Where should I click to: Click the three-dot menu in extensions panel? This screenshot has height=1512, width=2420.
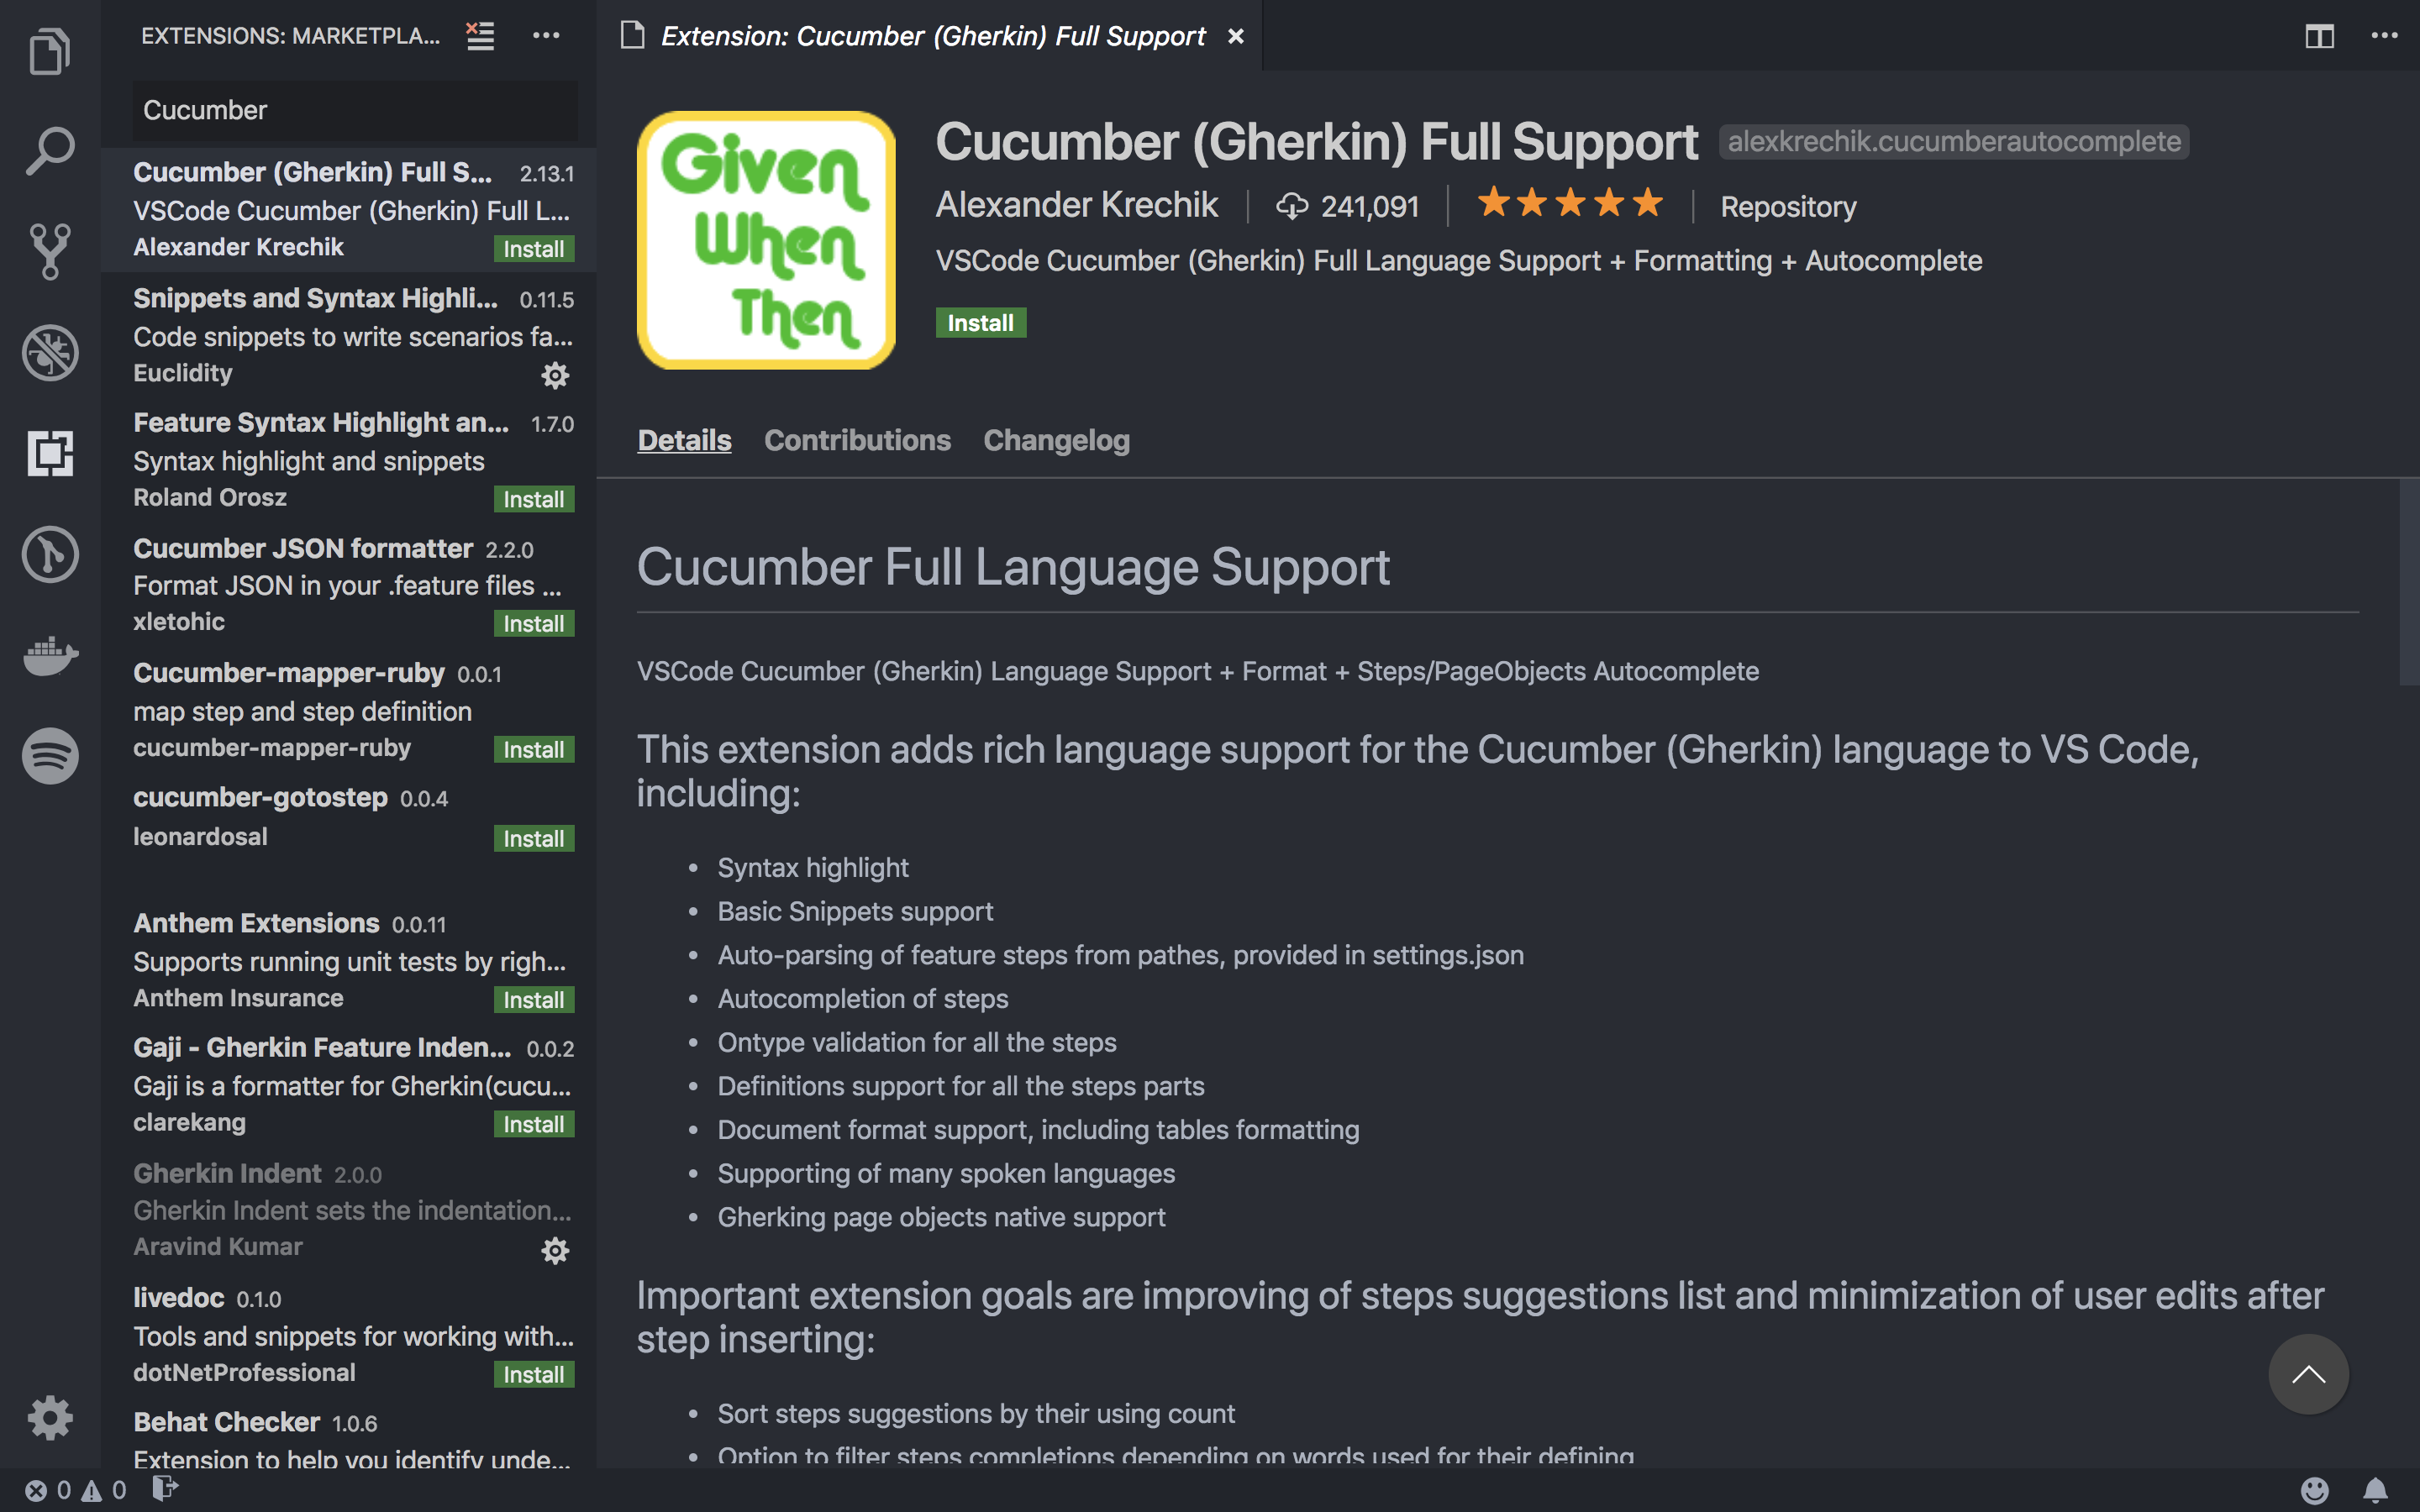(x=544, y=34)
